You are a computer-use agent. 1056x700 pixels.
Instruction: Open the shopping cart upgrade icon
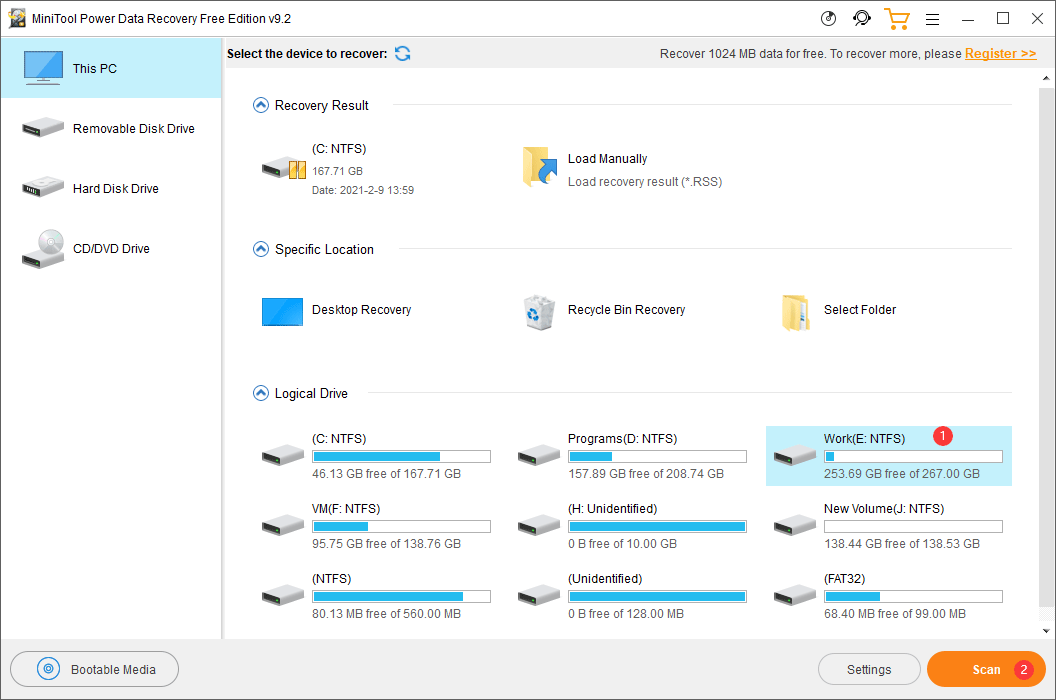[x=896, y=19]
